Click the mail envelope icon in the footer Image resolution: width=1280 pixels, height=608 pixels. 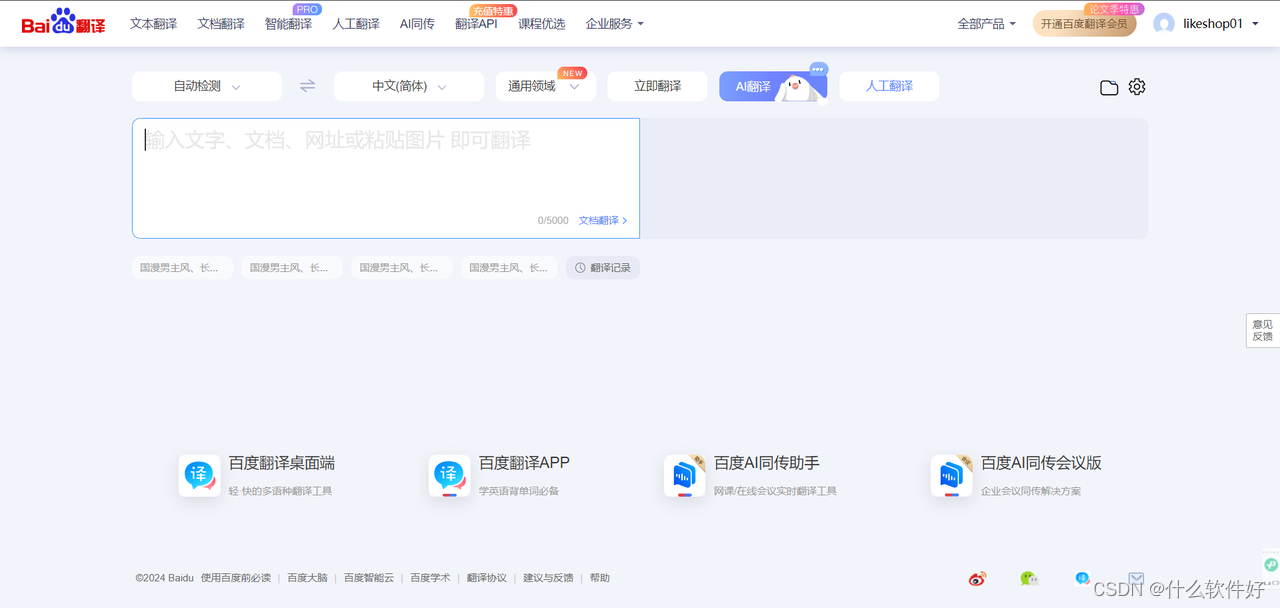point(1136,578)
